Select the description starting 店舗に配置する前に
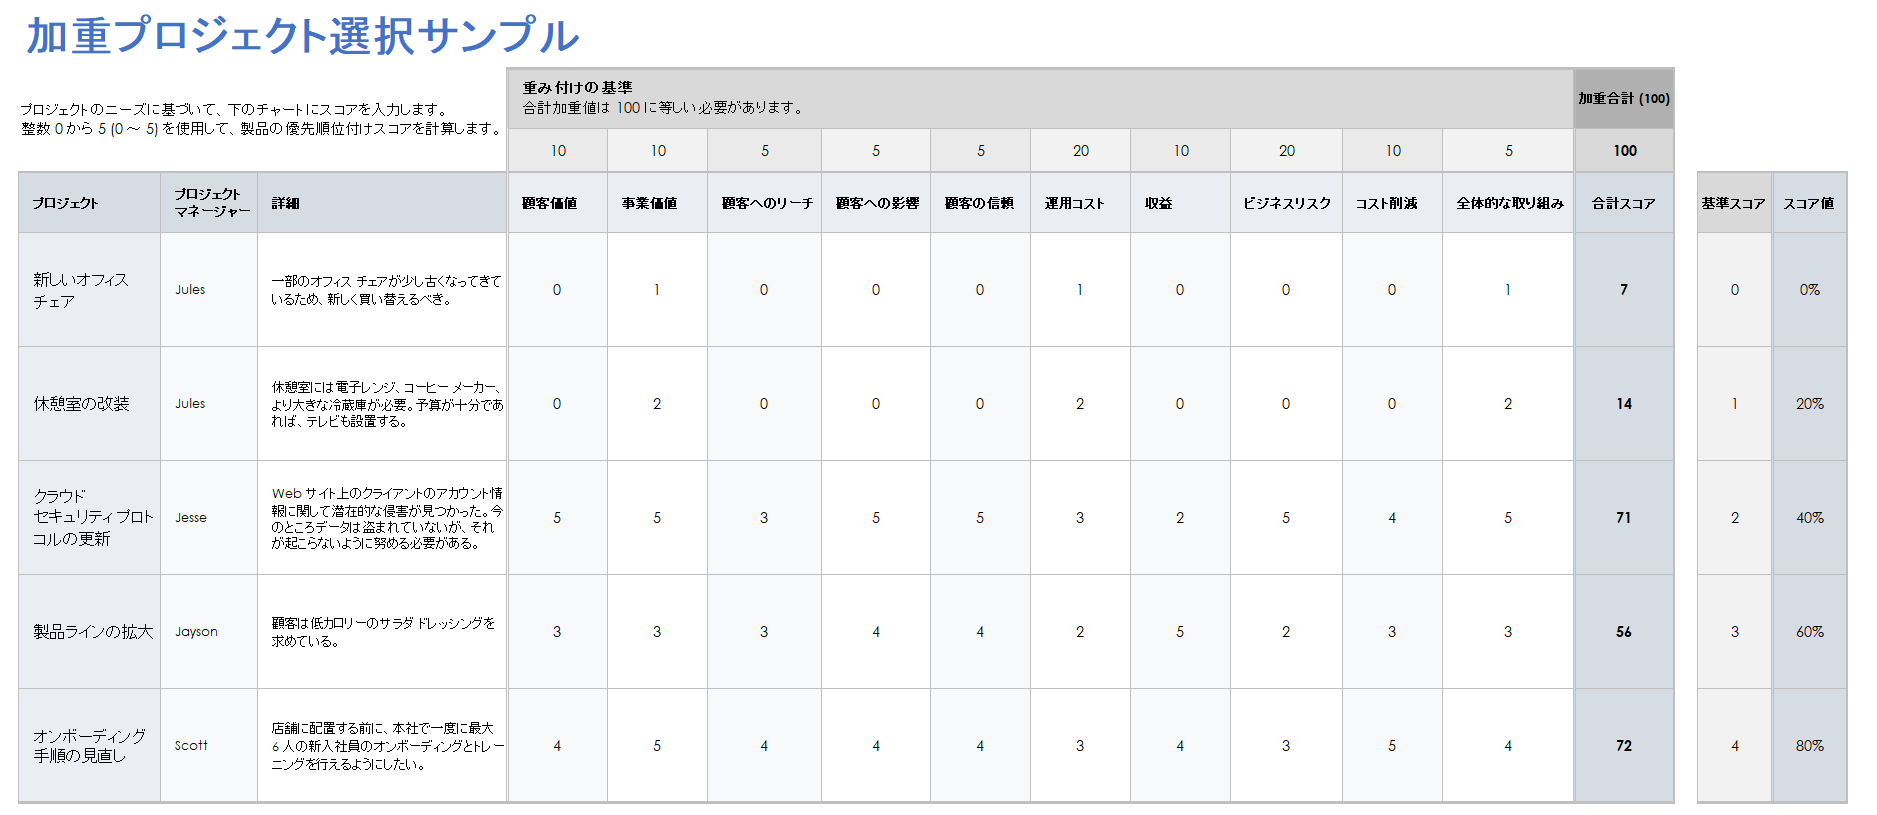This screenshot has height=815, width=1877. tap(382, 745)
